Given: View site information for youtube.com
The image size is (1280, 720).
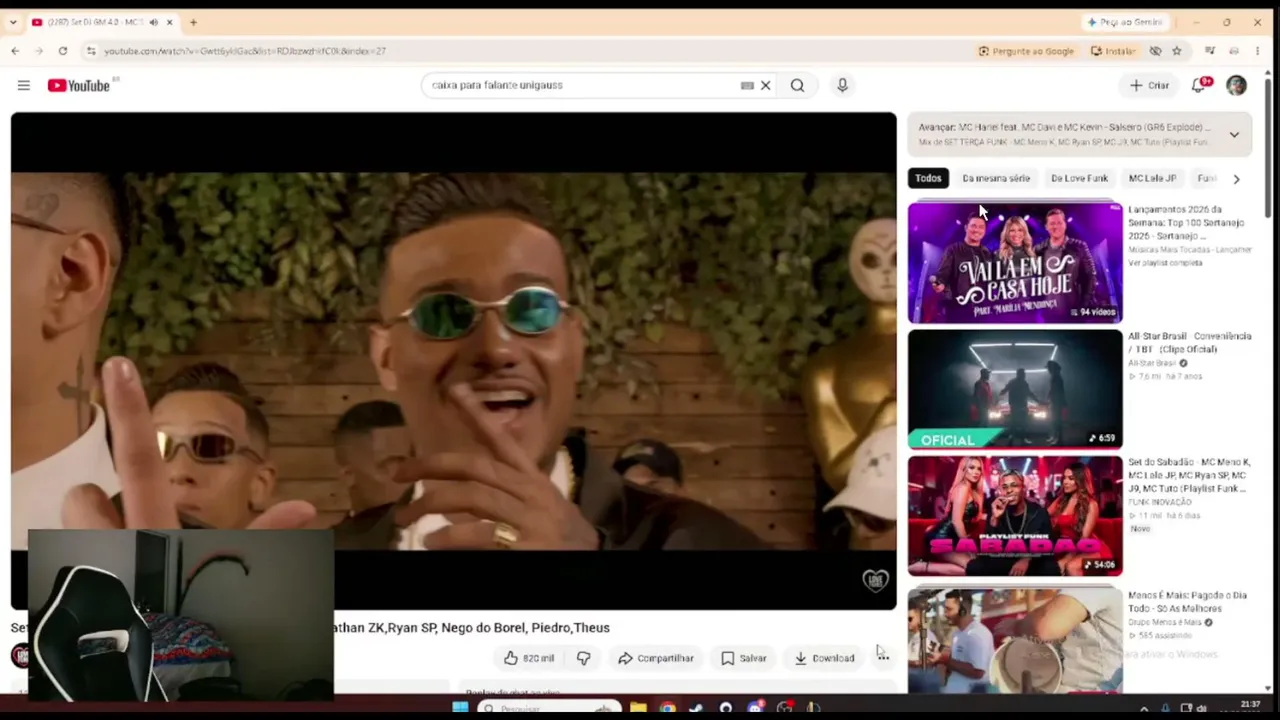Looking at the screenshot, I should point(91,51).
